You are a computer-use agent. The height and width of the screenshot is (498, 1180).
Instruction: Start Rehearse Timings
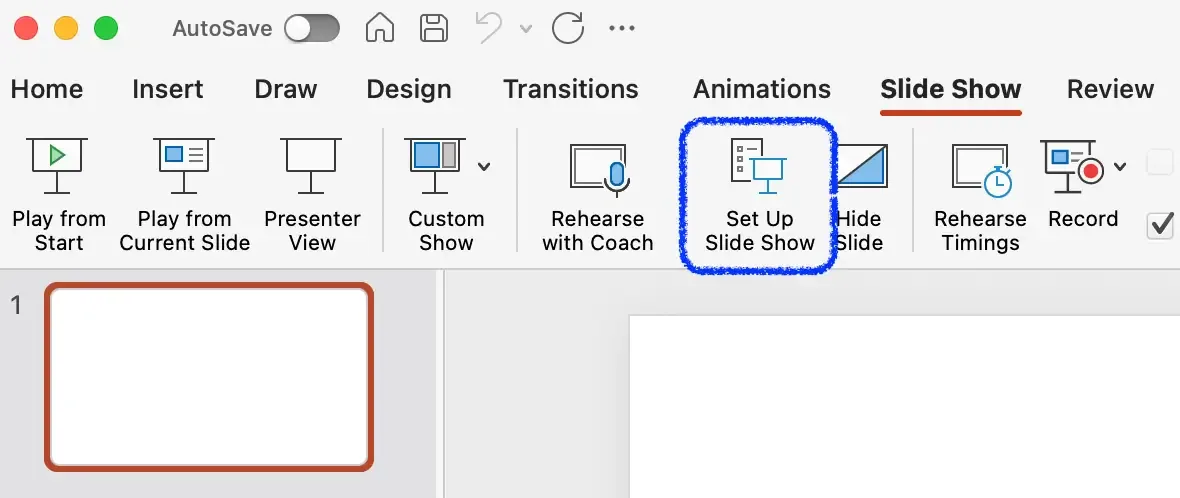tap(980, 196)
